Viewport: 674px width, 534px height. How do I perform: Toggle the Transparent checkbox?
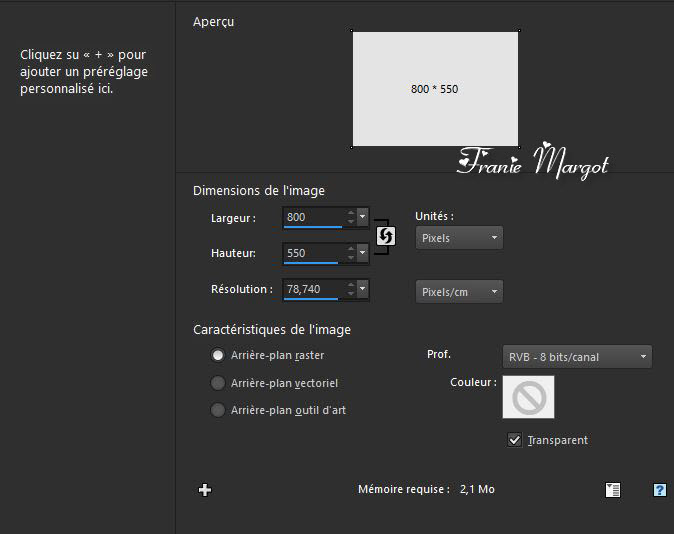pyautogui.click(x=515, y=440)
